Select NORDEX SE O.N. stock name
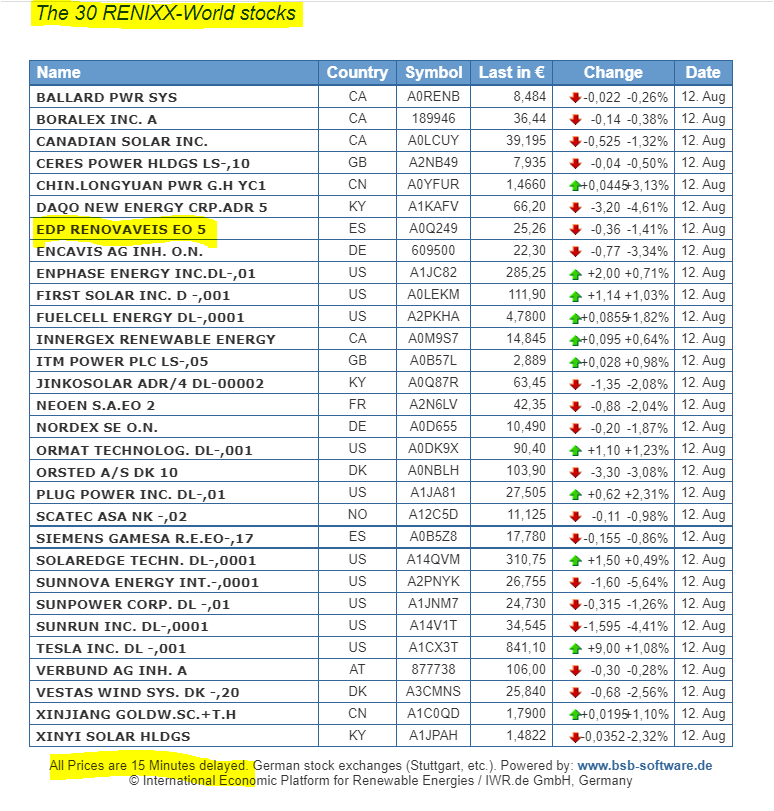The width and height of the screenshot is (774, 811). [x=97, y=428]
